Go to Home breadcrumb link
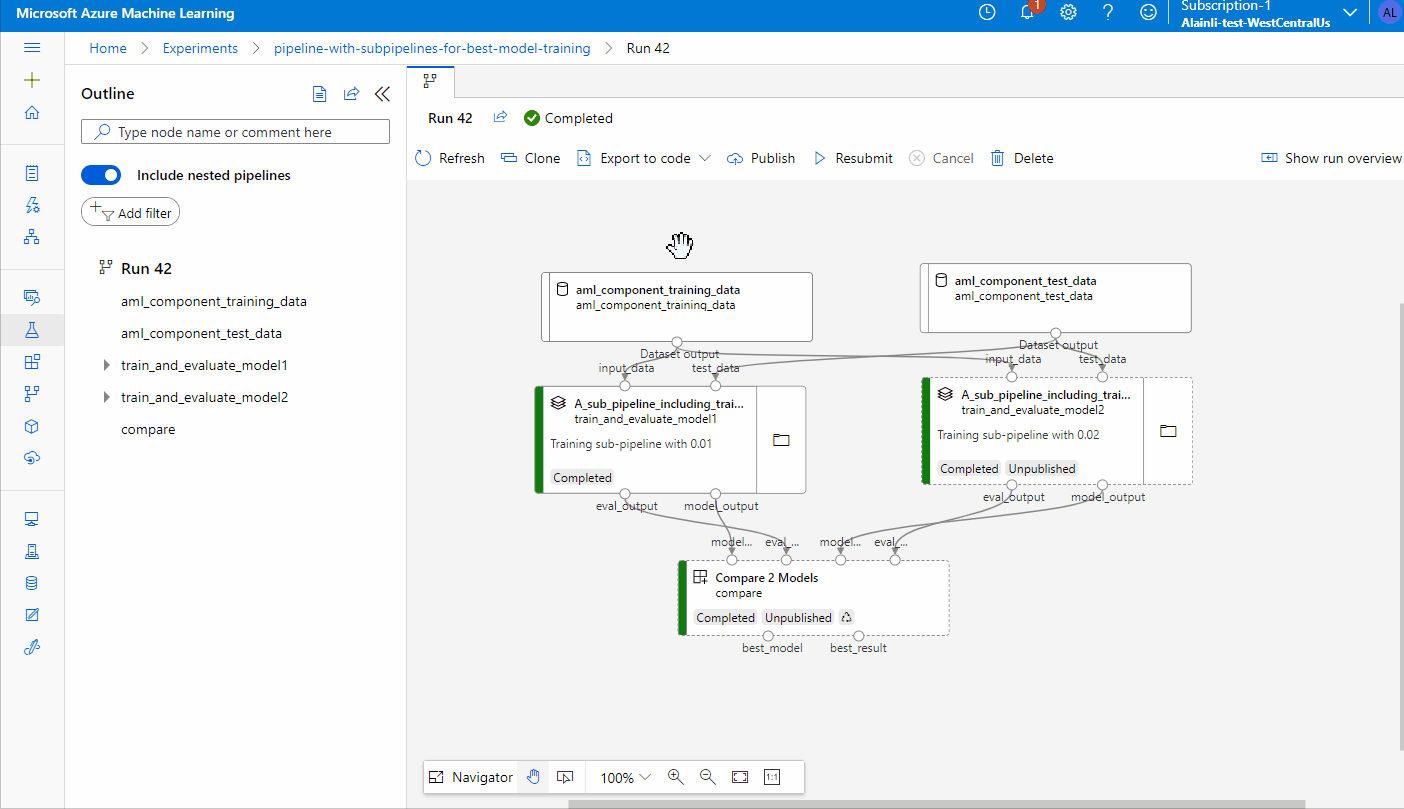Screen dimensions: 1404x809 click(108, 48)
